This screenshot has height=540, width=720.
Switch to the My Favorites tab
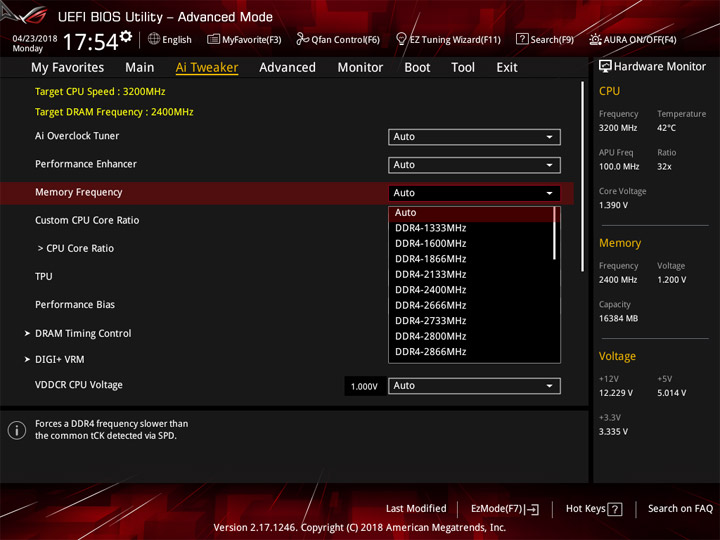click(x=68, y=68)
